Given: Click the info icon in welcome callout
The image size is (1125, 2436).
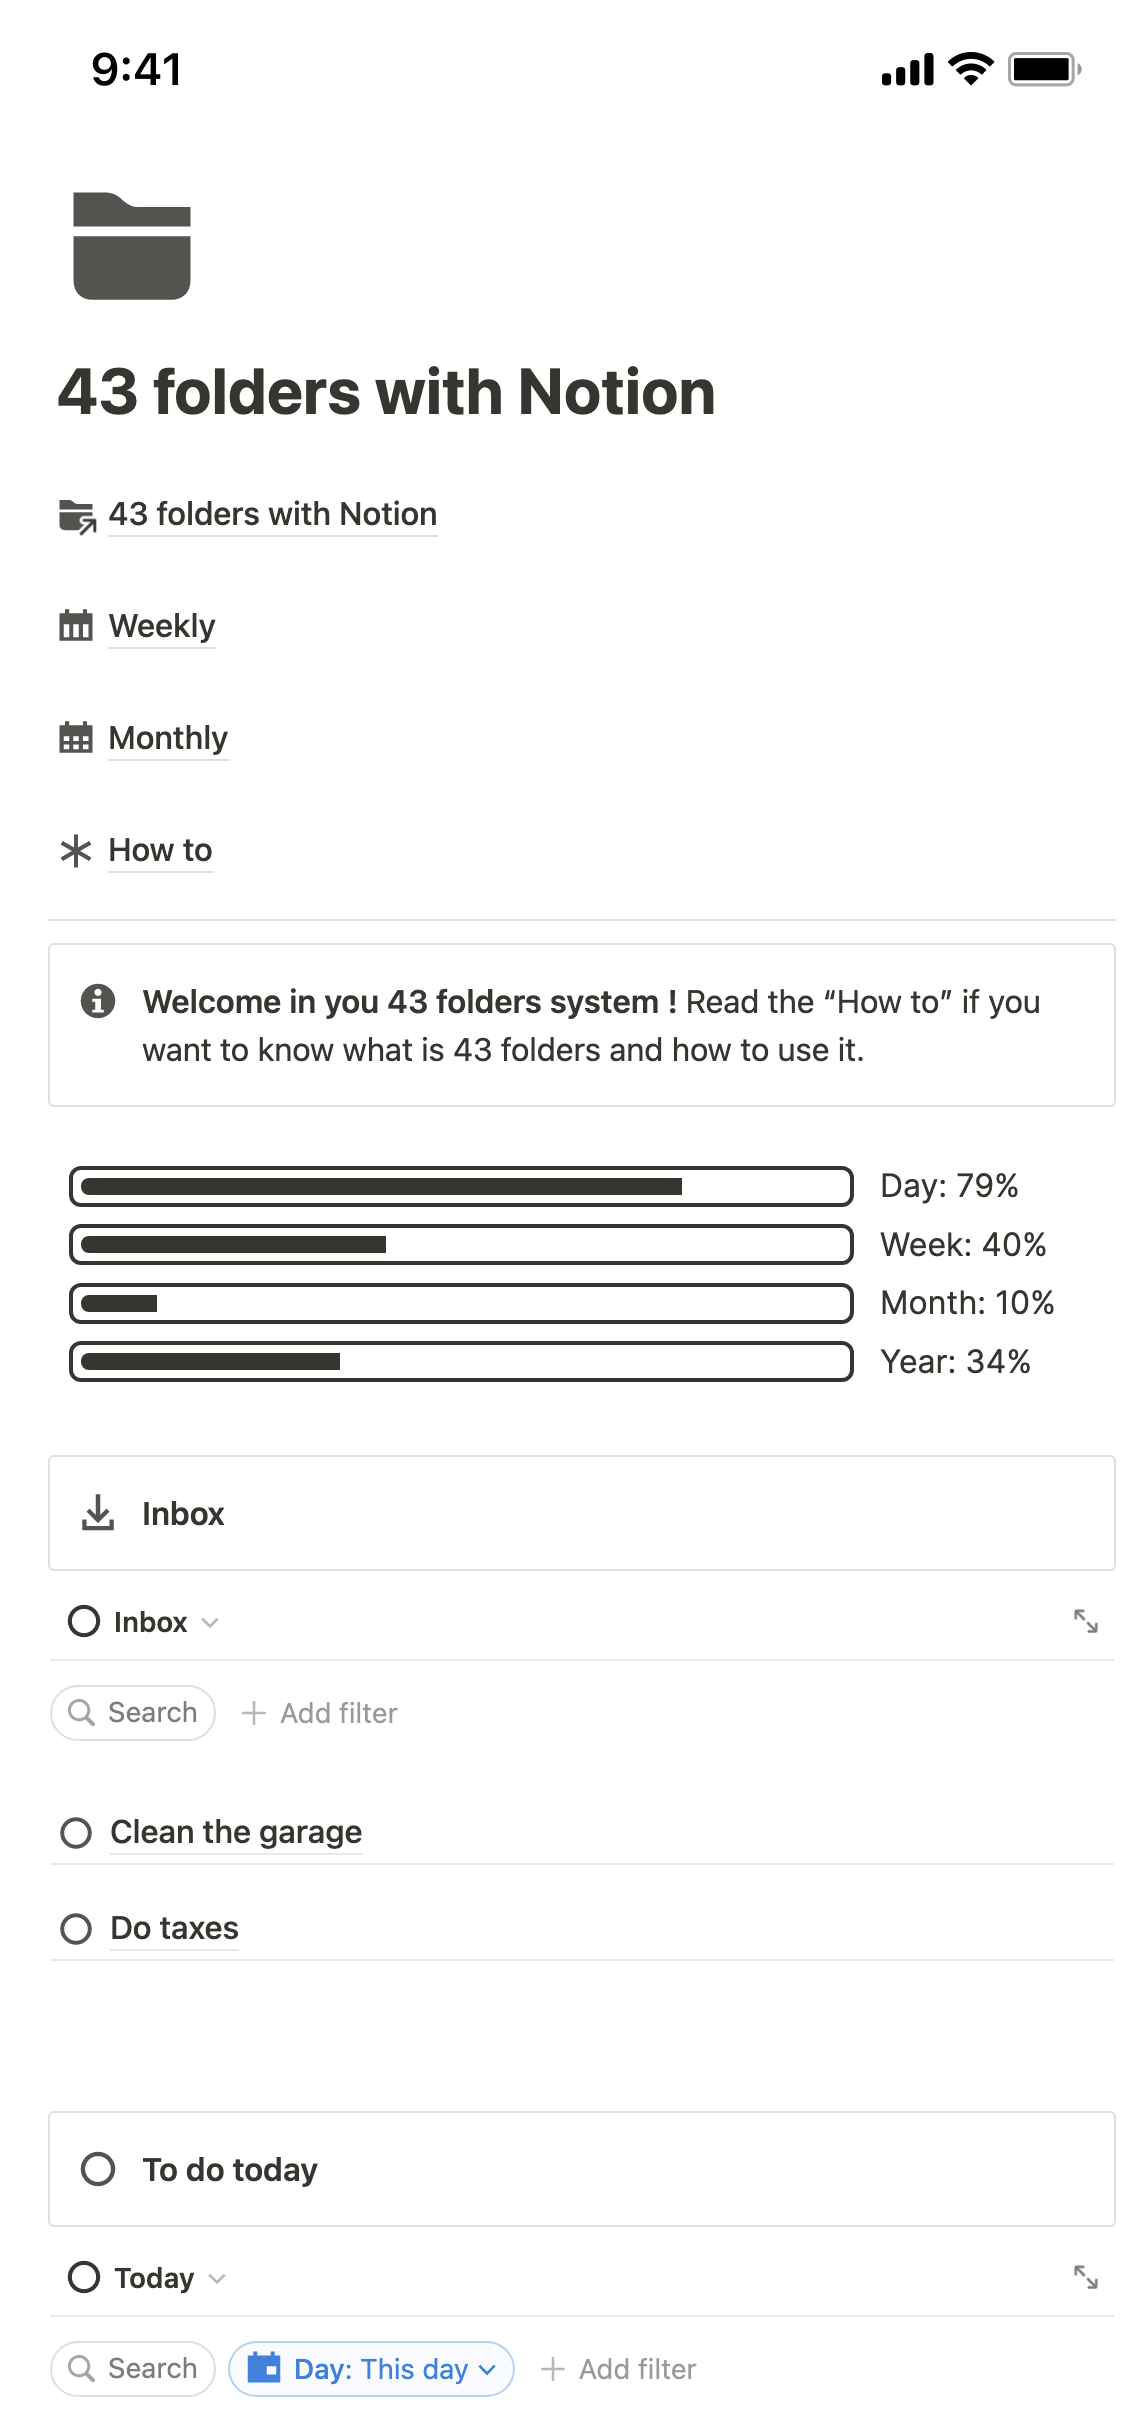Looking at the screenshot, I should 98,1001.
